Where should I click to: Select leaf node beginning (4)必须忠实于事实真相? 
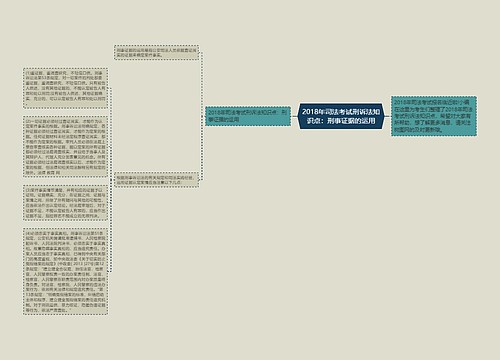[x=65, y=271]
